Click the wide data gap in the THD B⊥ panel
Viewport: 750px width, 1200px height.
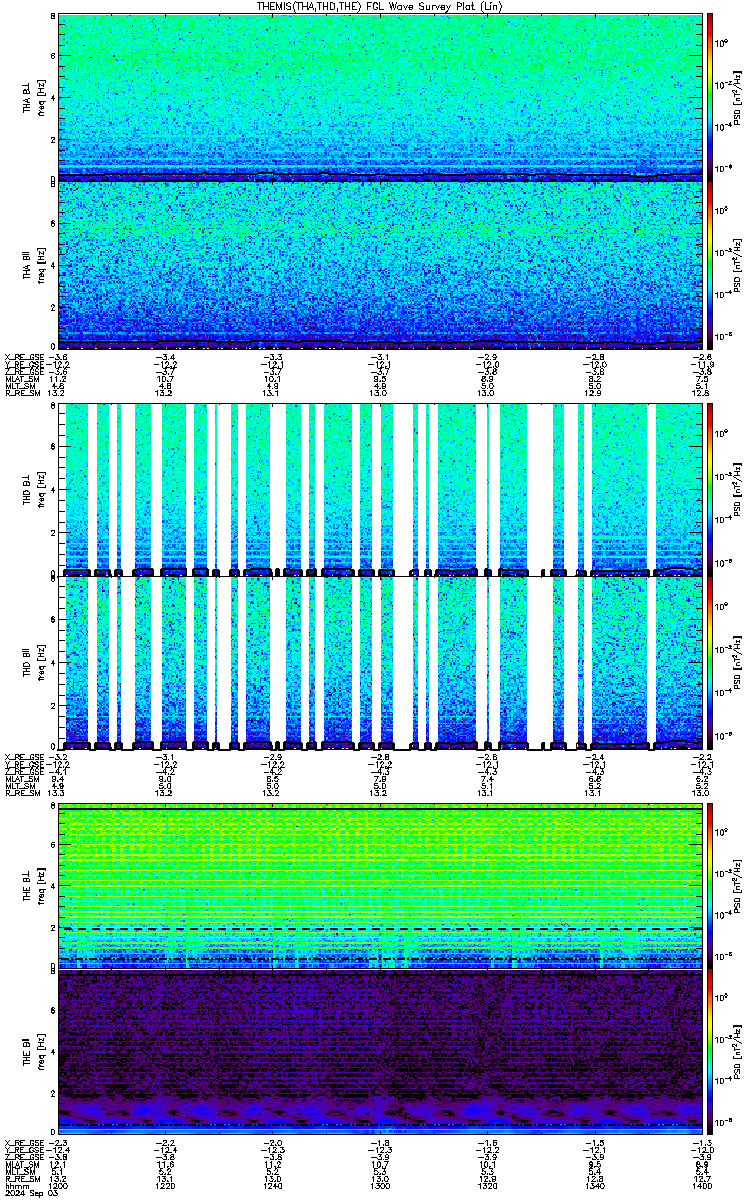540,488
